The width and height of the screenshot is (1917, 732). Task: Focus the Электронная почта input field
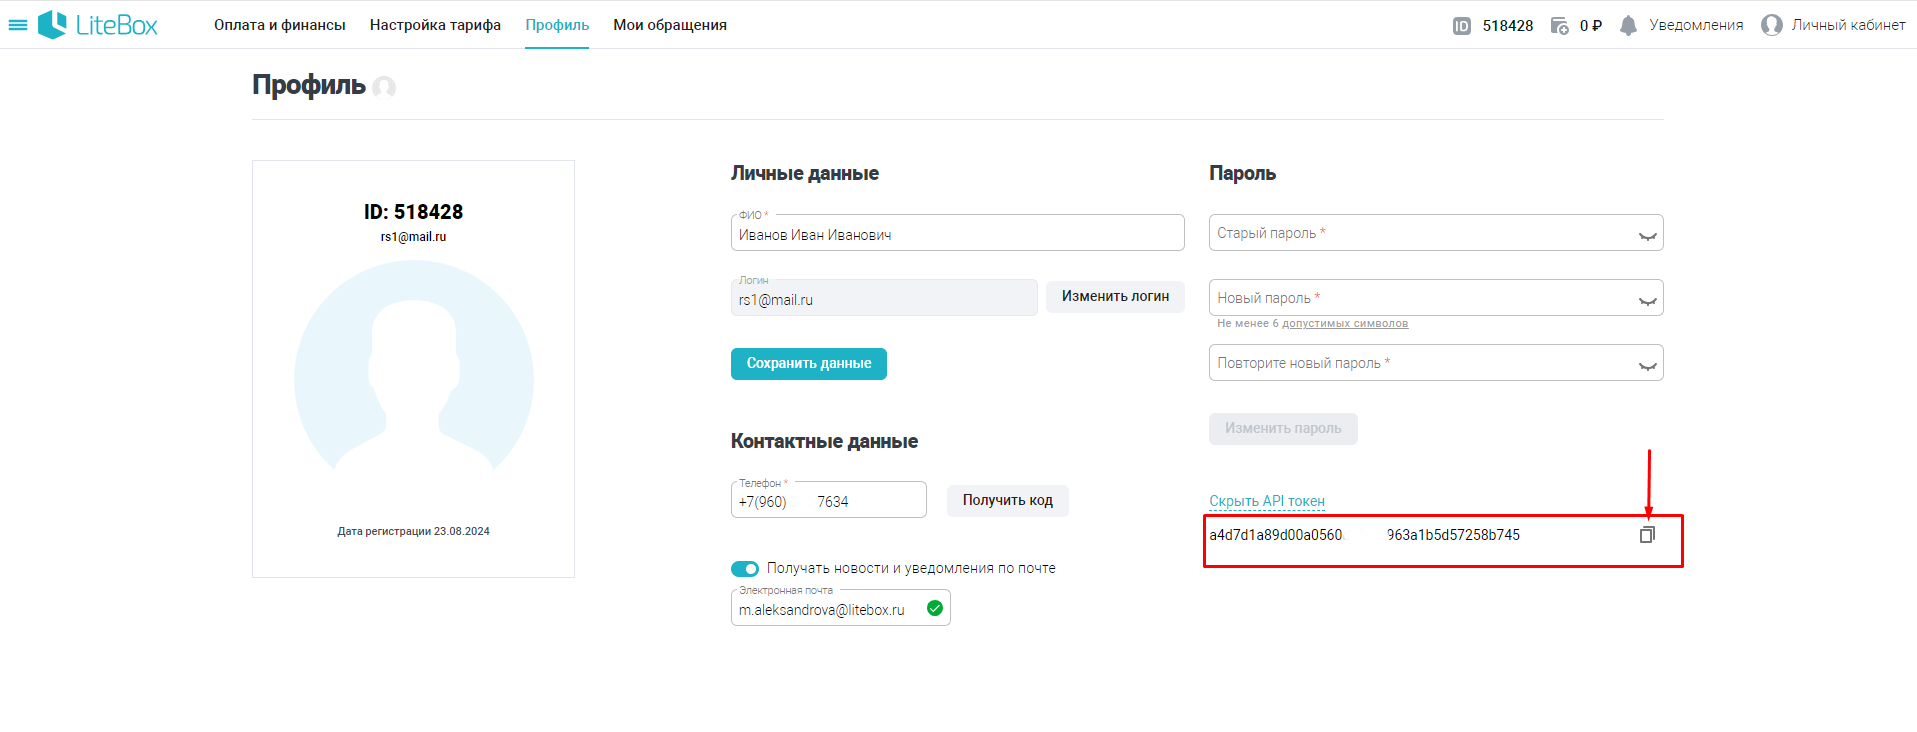(841, 608)
